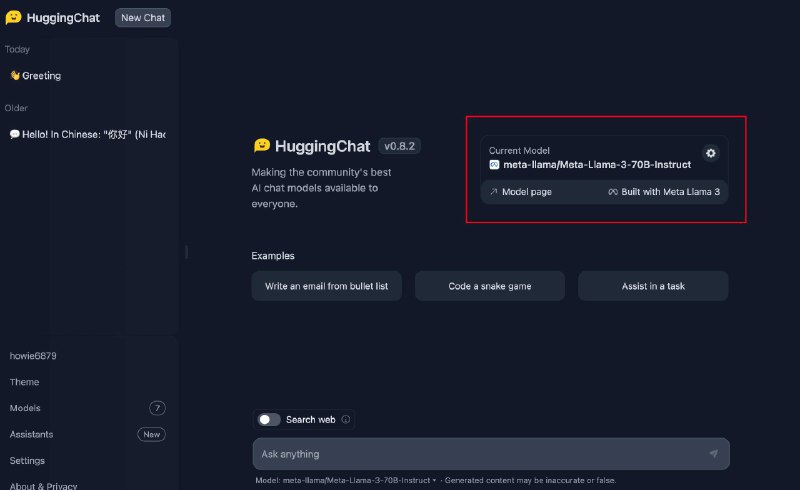Open the Built with Meta Llama 3 link
The image size is (800, 490).
click(x=664, y=192)
